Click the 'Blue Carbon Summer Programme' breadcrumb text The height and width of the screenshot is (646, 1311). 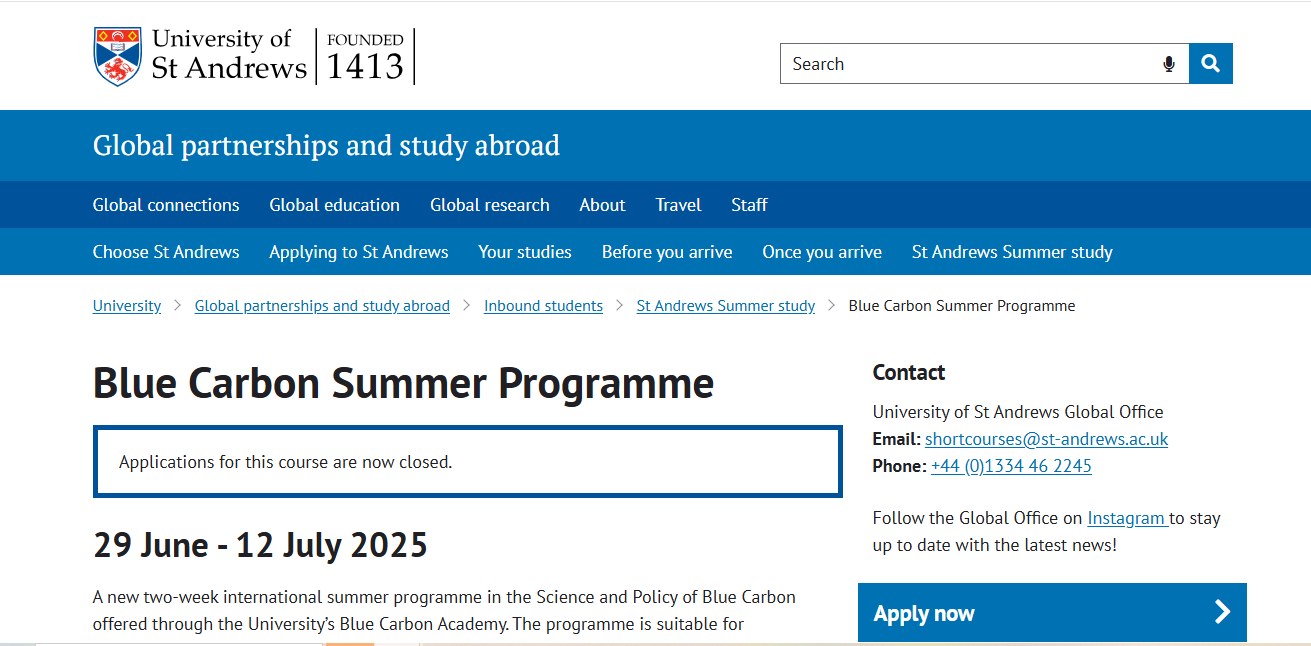point(962,306)
